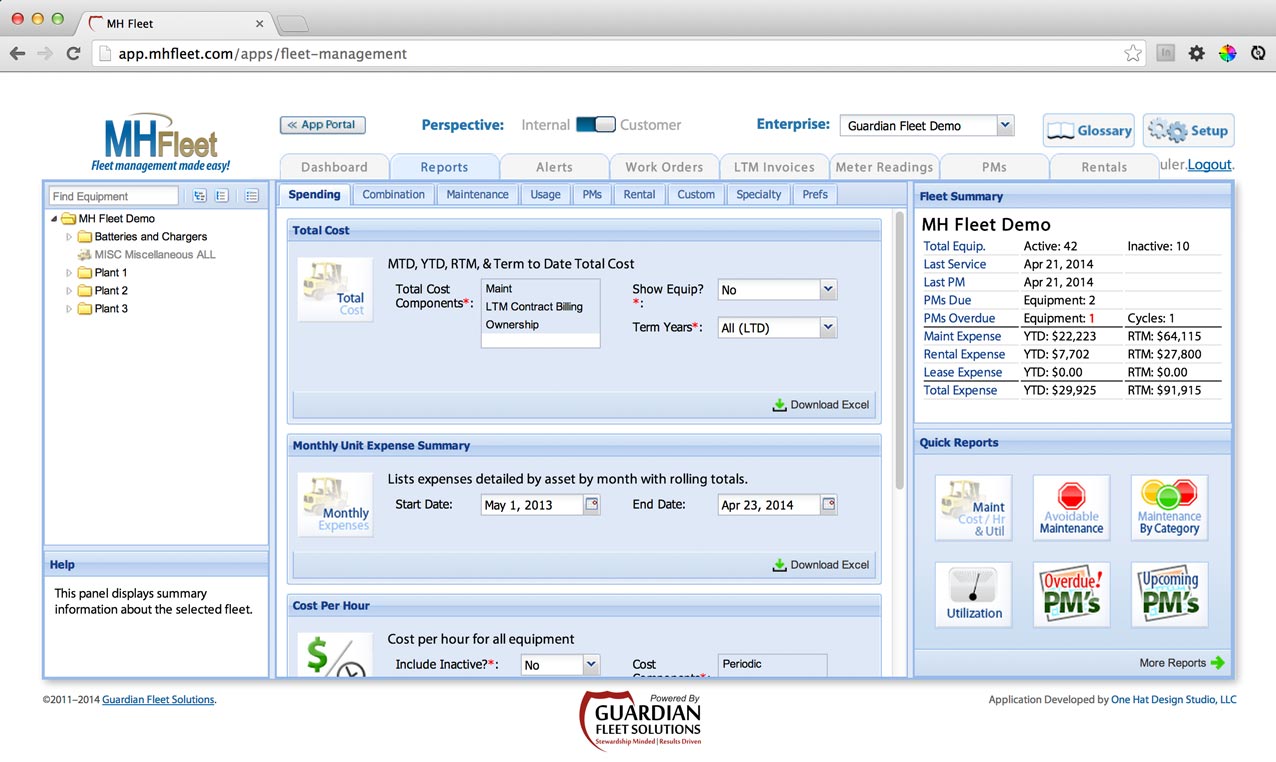1276x762 pixels.
Task: Open the Avoidable Maintenance quick report
Action: (1071, 508)
